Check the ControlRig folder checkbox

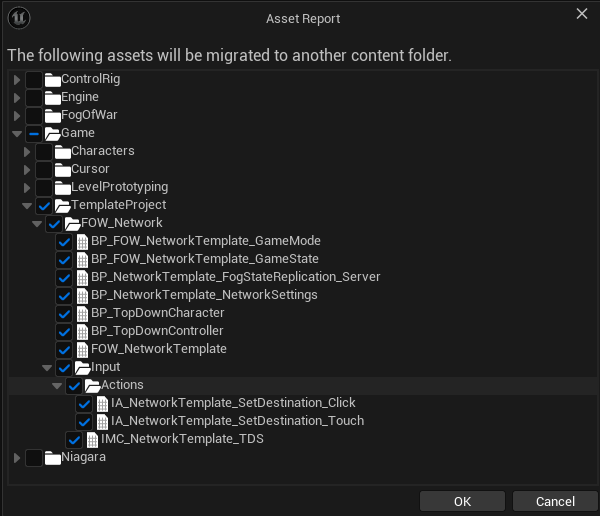tap(34, 80)
